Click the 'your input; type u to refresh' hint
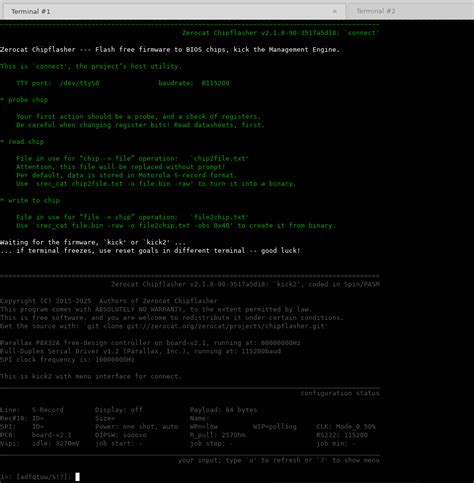Viewport: 474px width, 483px height. pos(279,460)
